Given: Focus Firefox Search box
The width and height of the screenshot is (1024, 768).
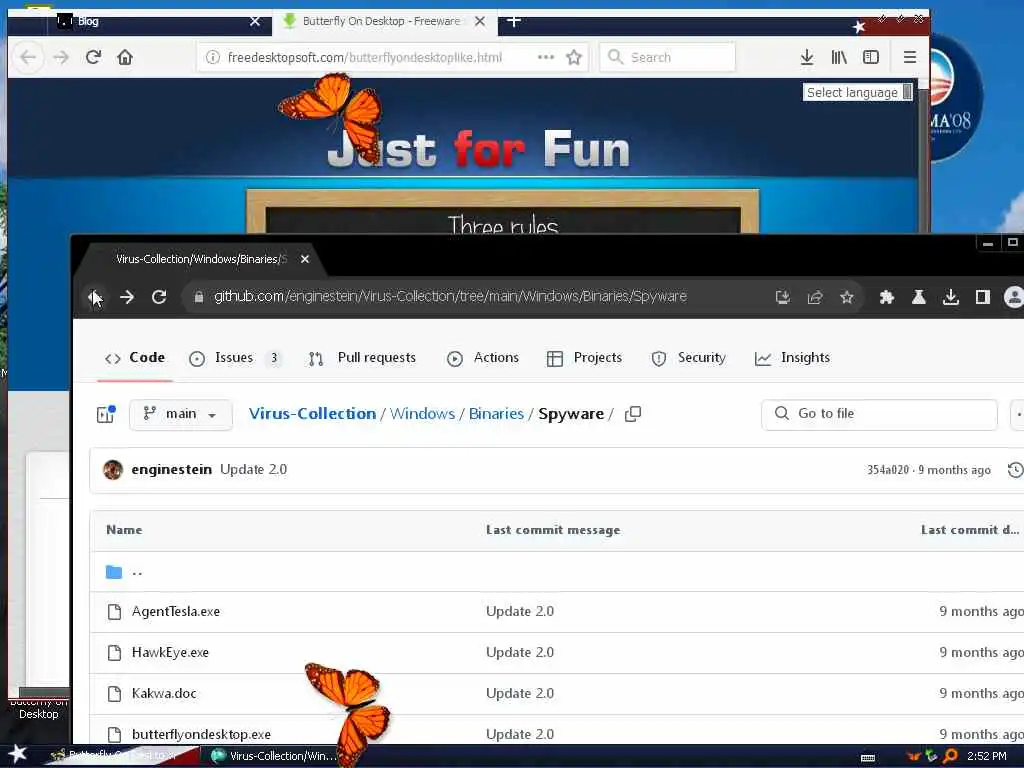Looking at the screenshot, I should 667,57.
